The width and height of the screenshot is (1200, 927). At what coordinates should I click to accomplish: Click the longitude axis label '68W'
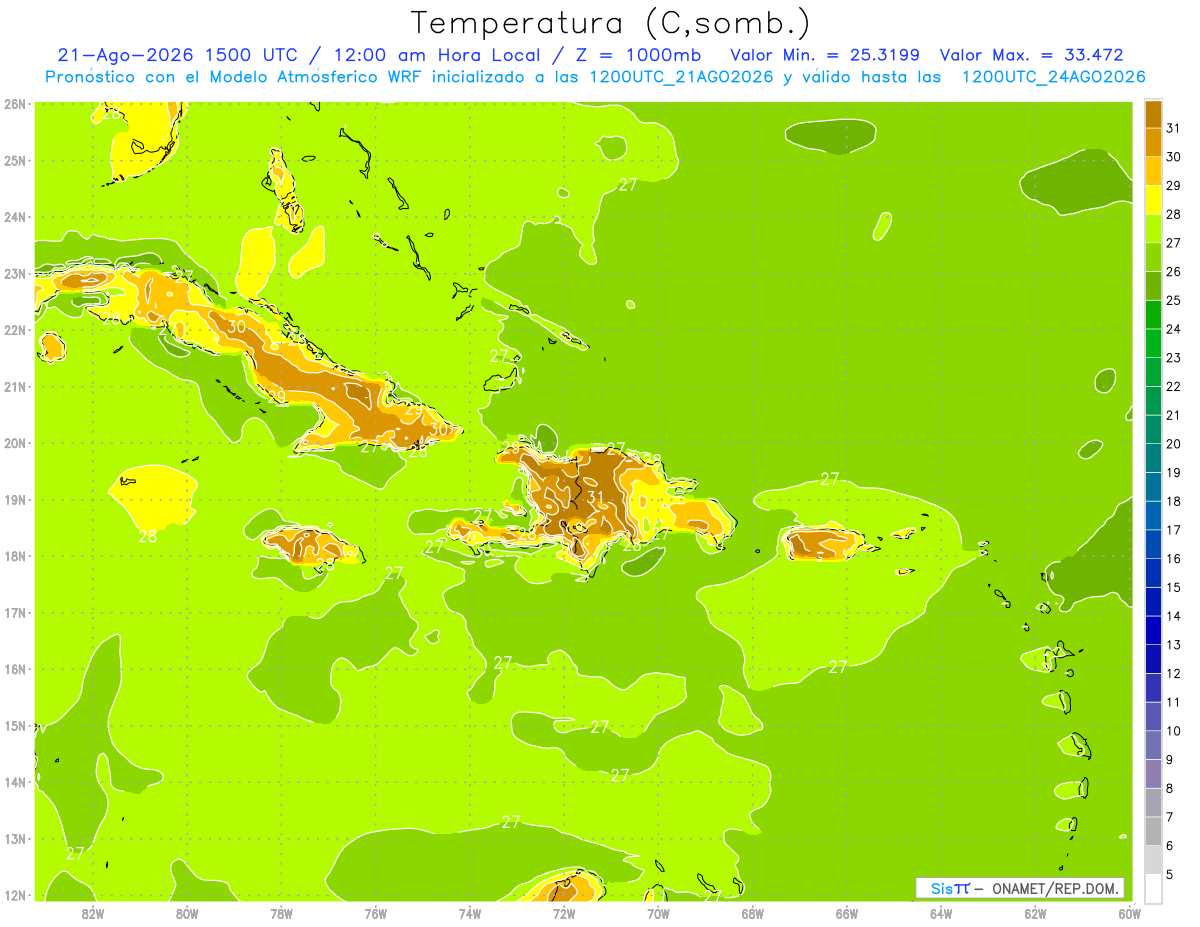pyautogui.click(x=752, y=913)
